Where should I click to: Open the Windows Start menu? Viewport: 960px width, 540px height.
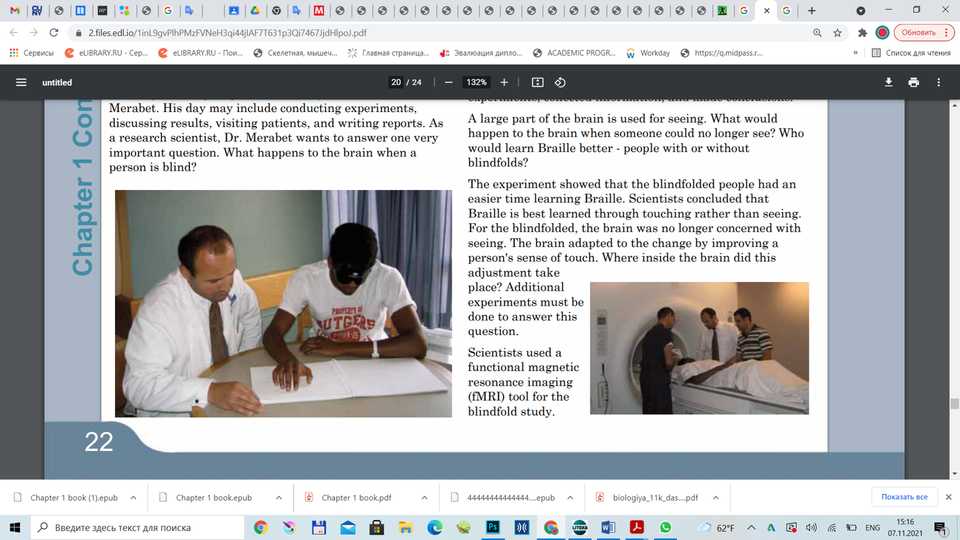15,527
